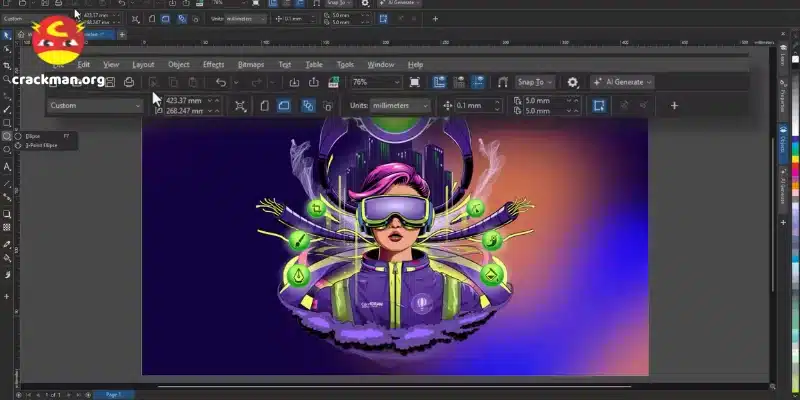Image resolution: width=800 pixels, height=400 pixels.
Task: Open the Object menu
Action: click(179, 65)
